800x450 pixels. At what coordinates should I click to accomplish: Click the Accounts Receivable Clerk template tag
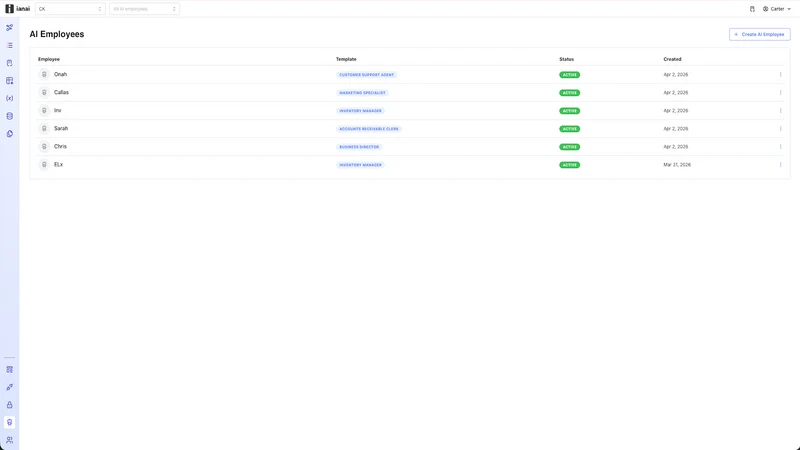point(368,129)
